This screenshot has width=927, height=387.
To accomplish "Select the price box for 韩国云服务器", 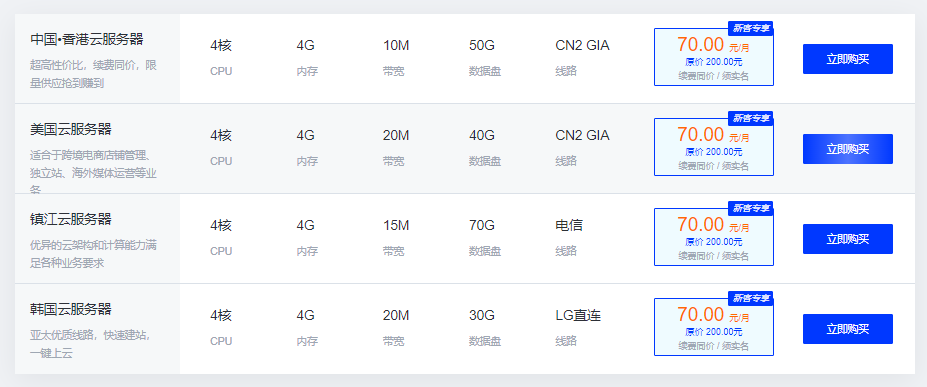I will coord(714,327).
